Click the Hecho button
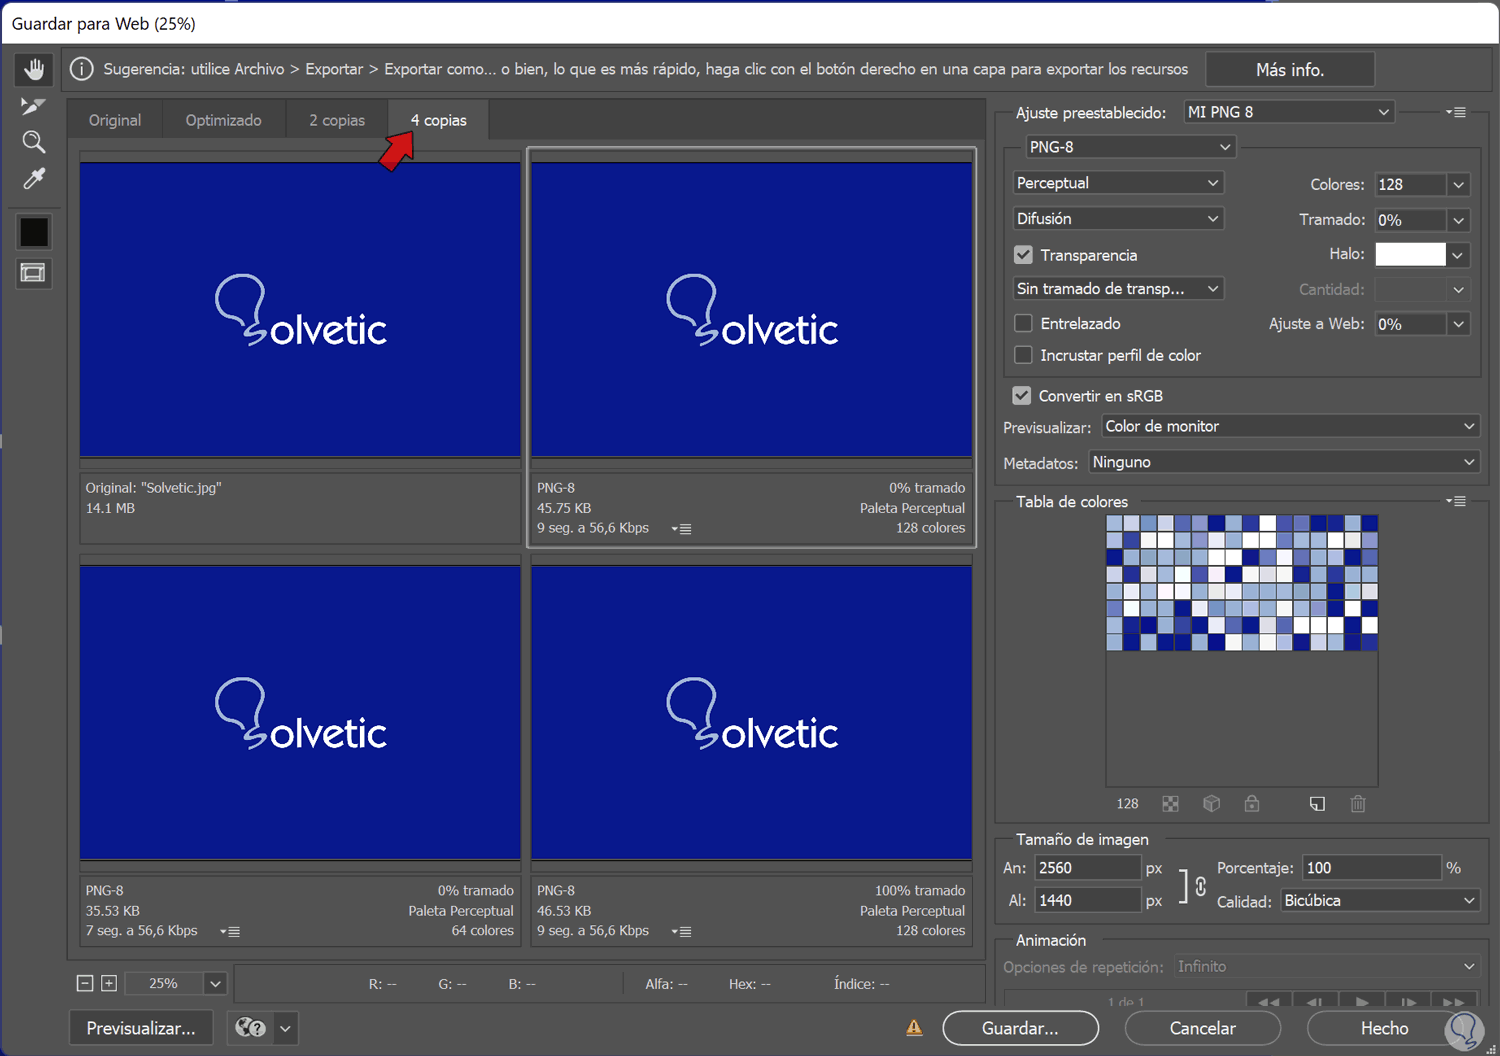This screenshot has height=1056, width=1500. pyautogui.click(x=1385, y=1028)
